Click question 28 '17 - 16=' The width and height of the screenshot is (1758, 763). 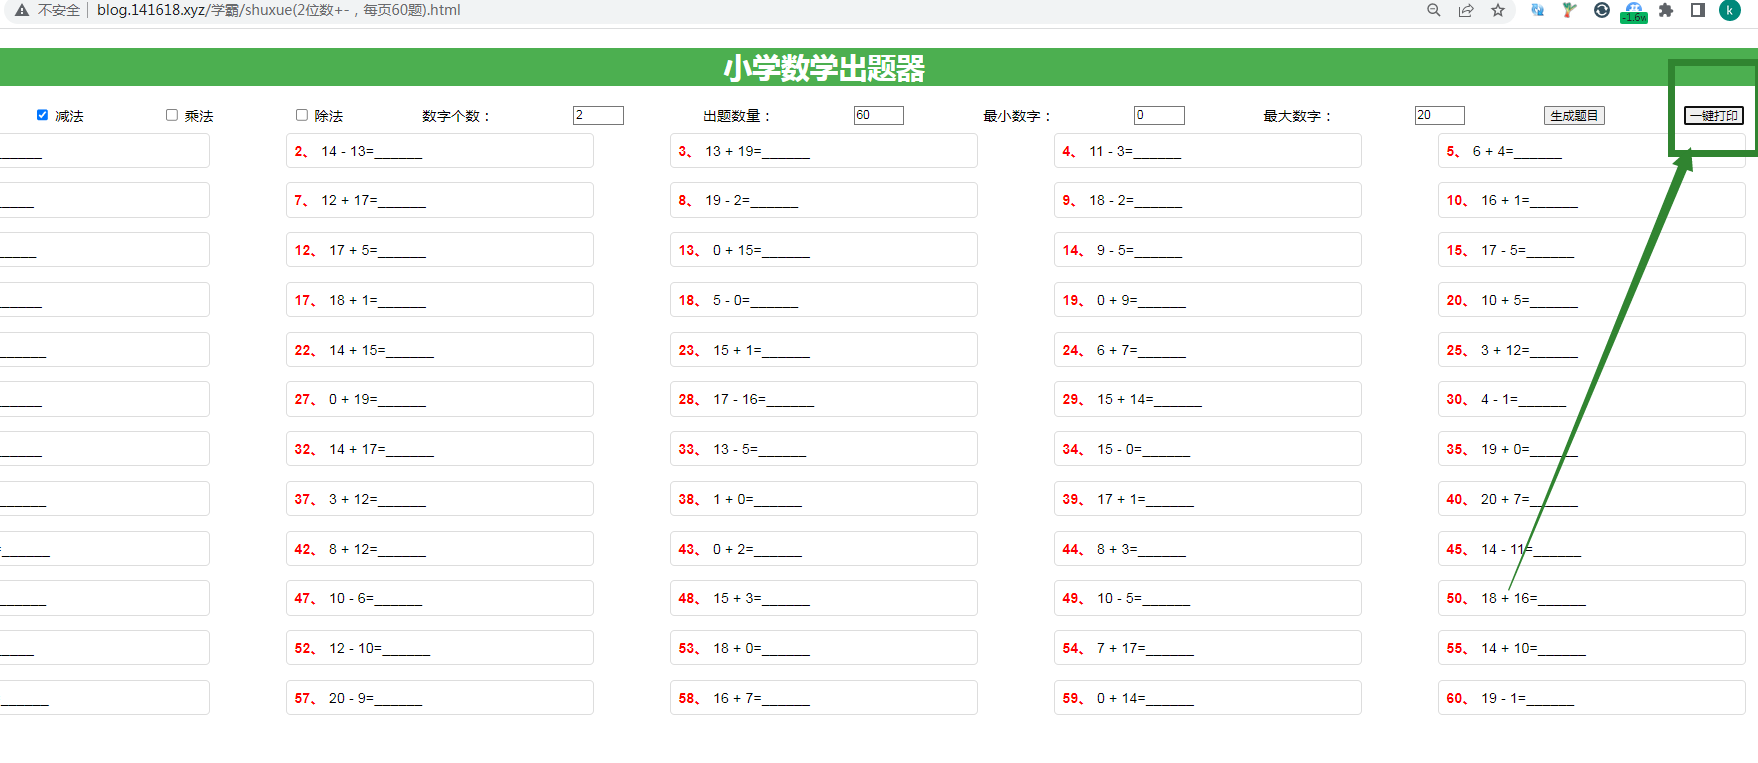[823, 399]
